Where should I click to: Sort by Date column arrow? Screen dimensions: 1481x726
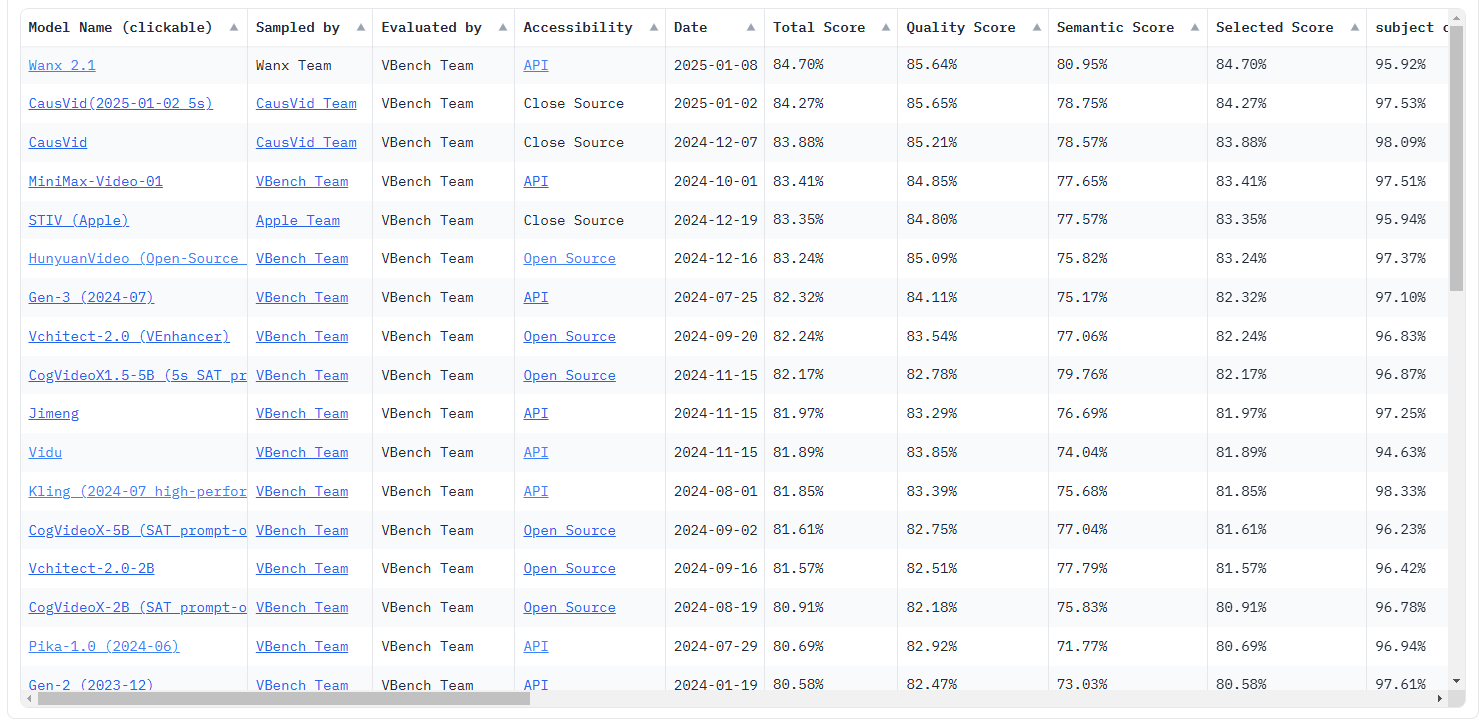[x=752, y=28]
